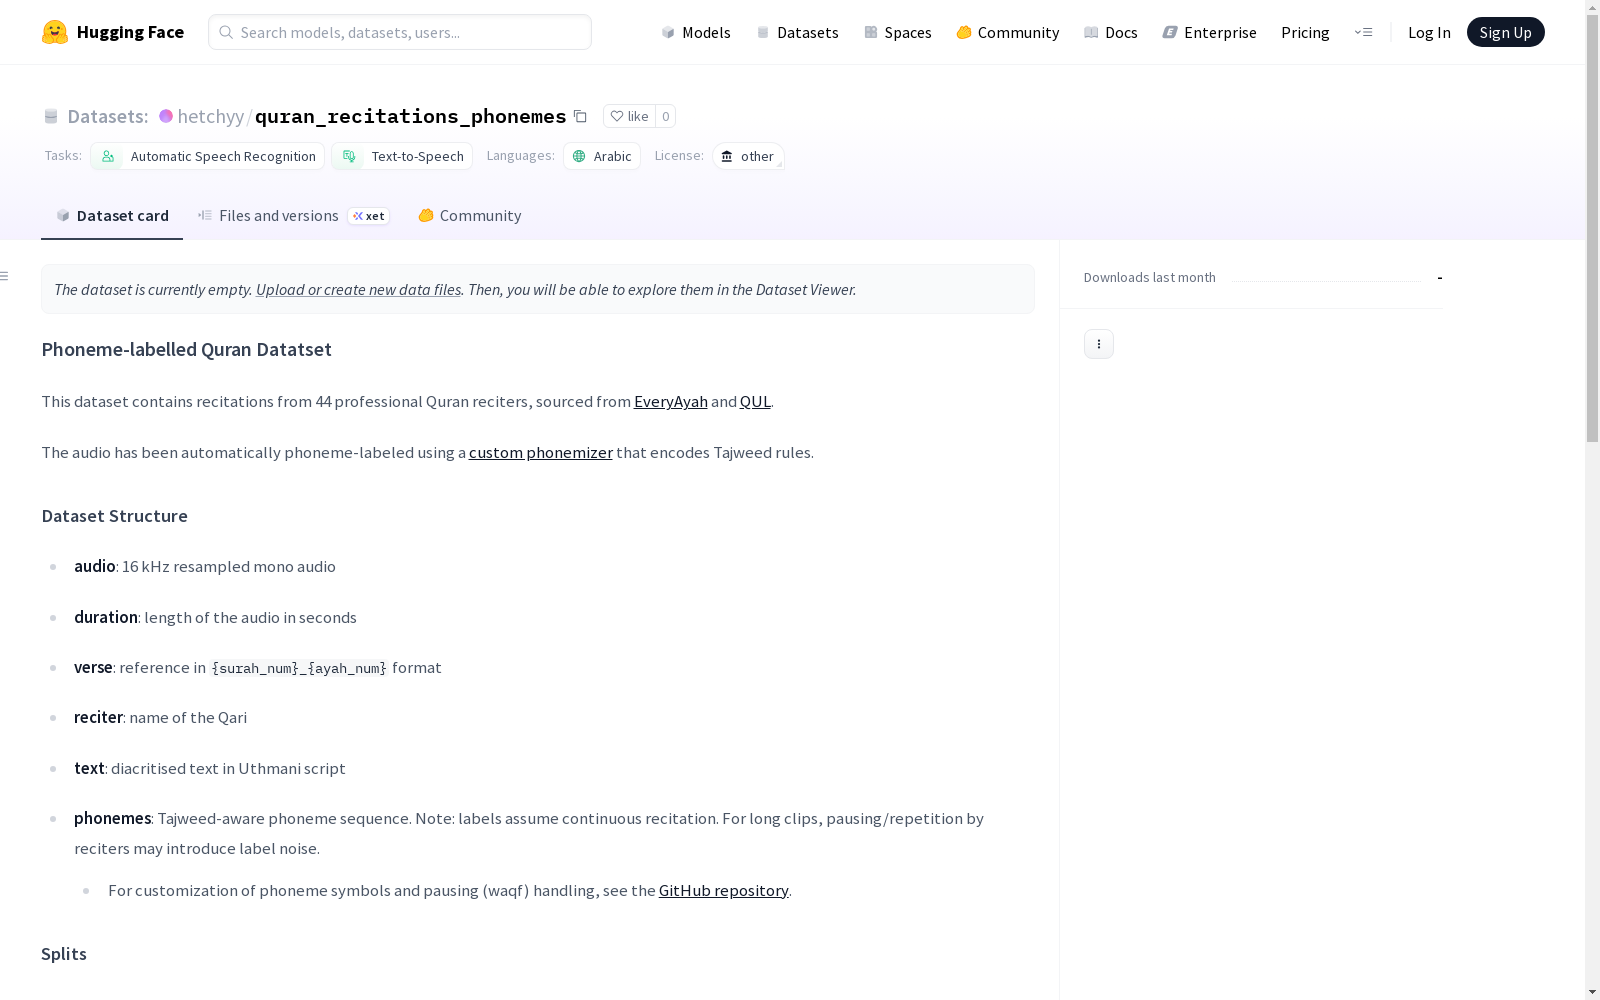
Task: Select the Text-to-Speech task tag
Action: click(x=402, y=156)
